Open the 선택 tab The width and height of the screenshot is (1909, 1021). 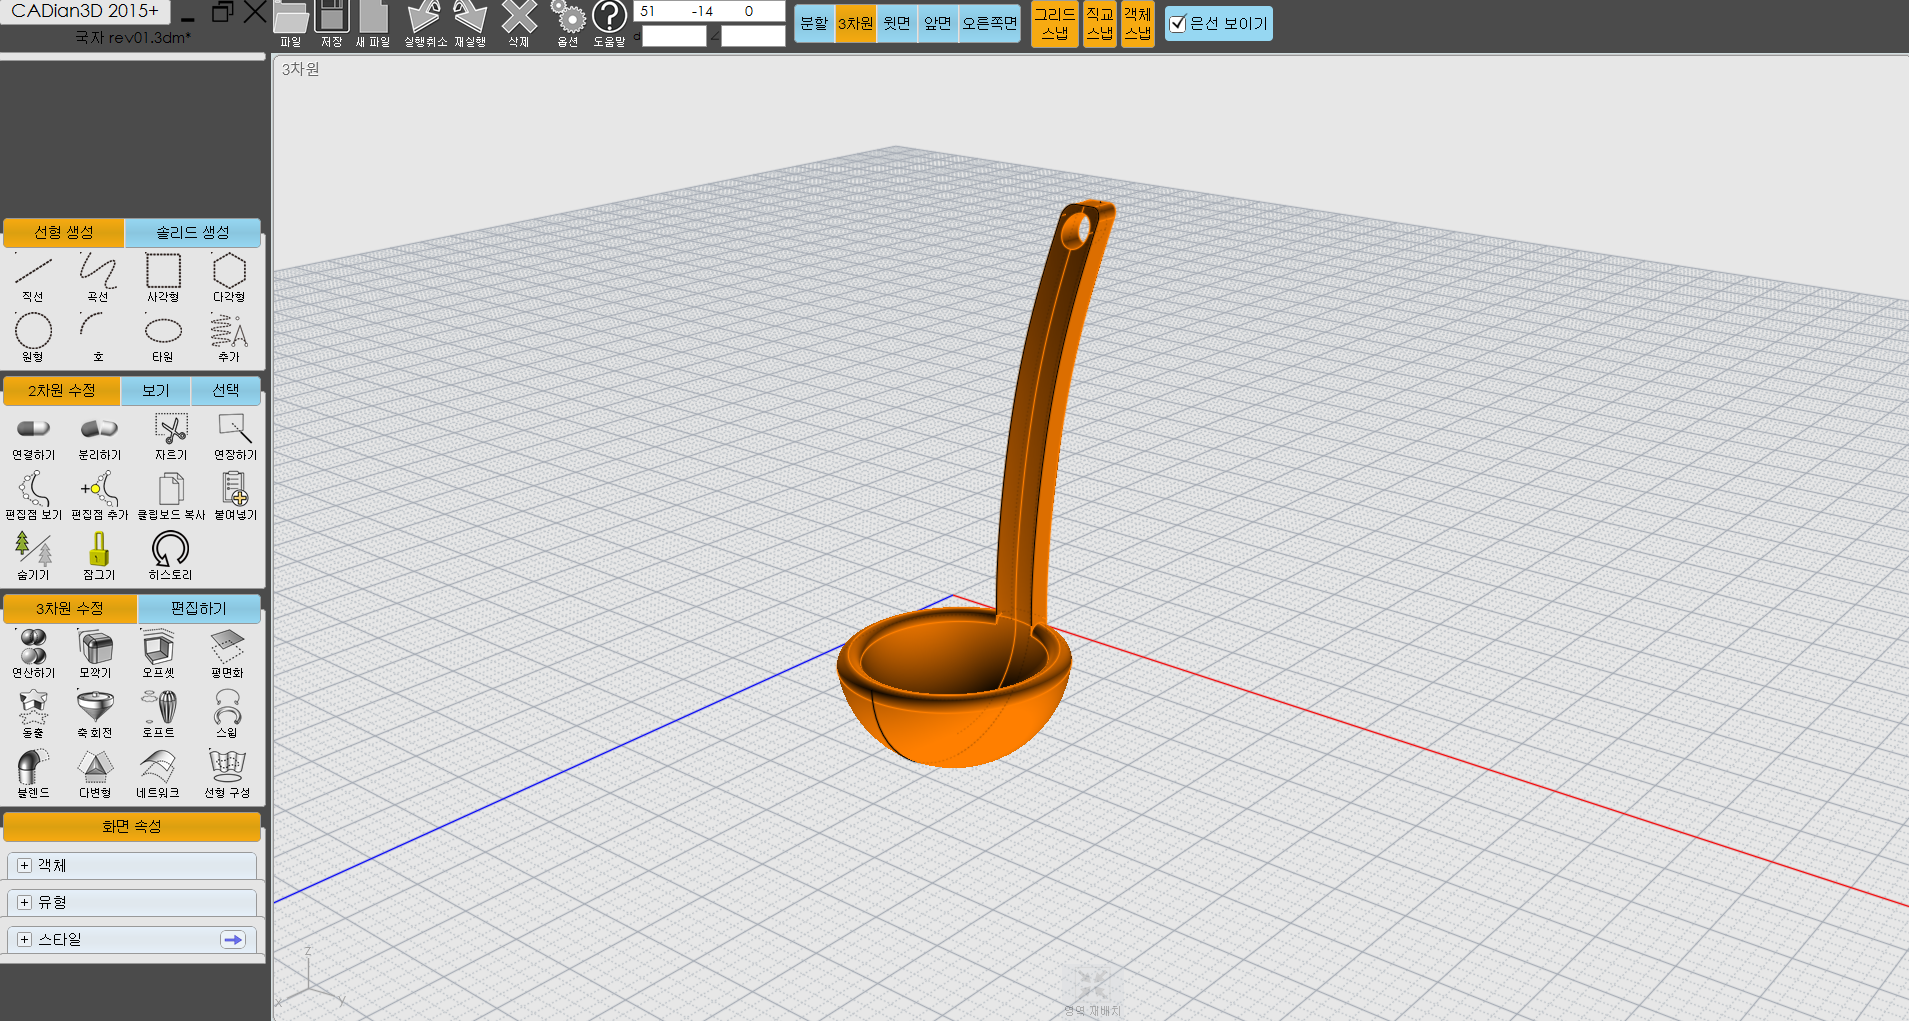point(226,390)
